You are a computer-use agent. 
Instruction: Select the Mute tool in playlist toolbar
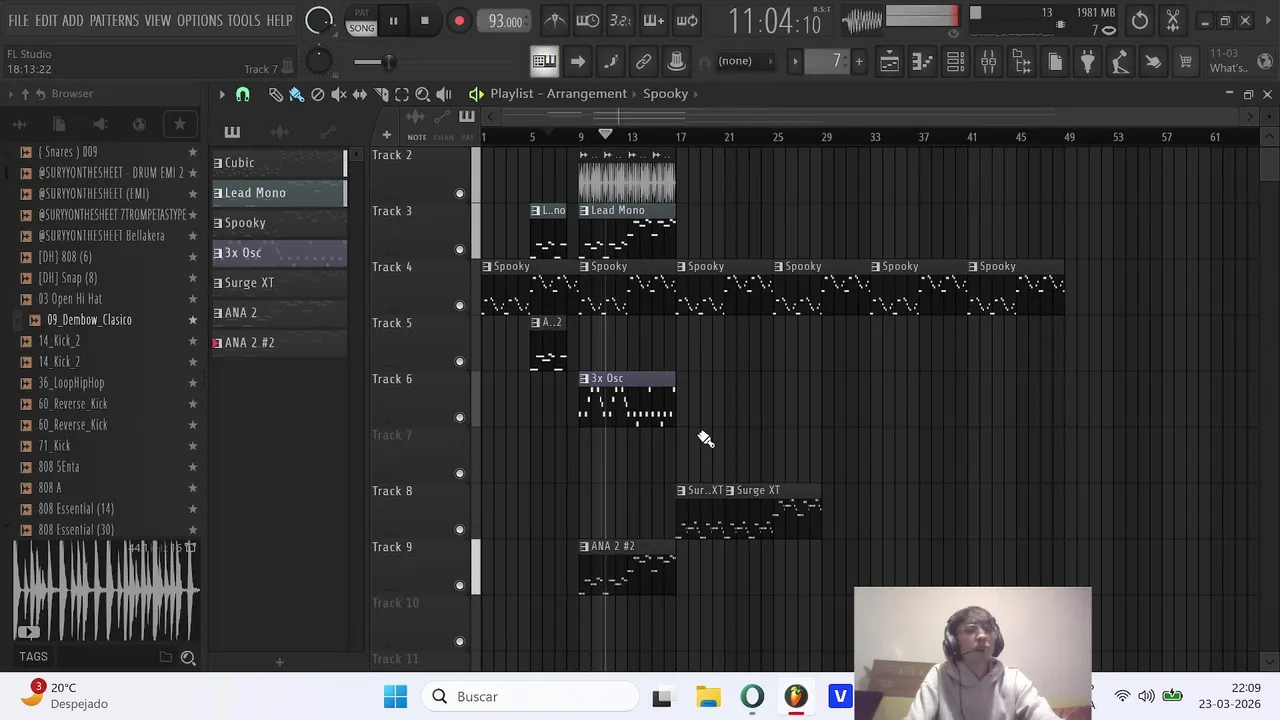point(339,94)
